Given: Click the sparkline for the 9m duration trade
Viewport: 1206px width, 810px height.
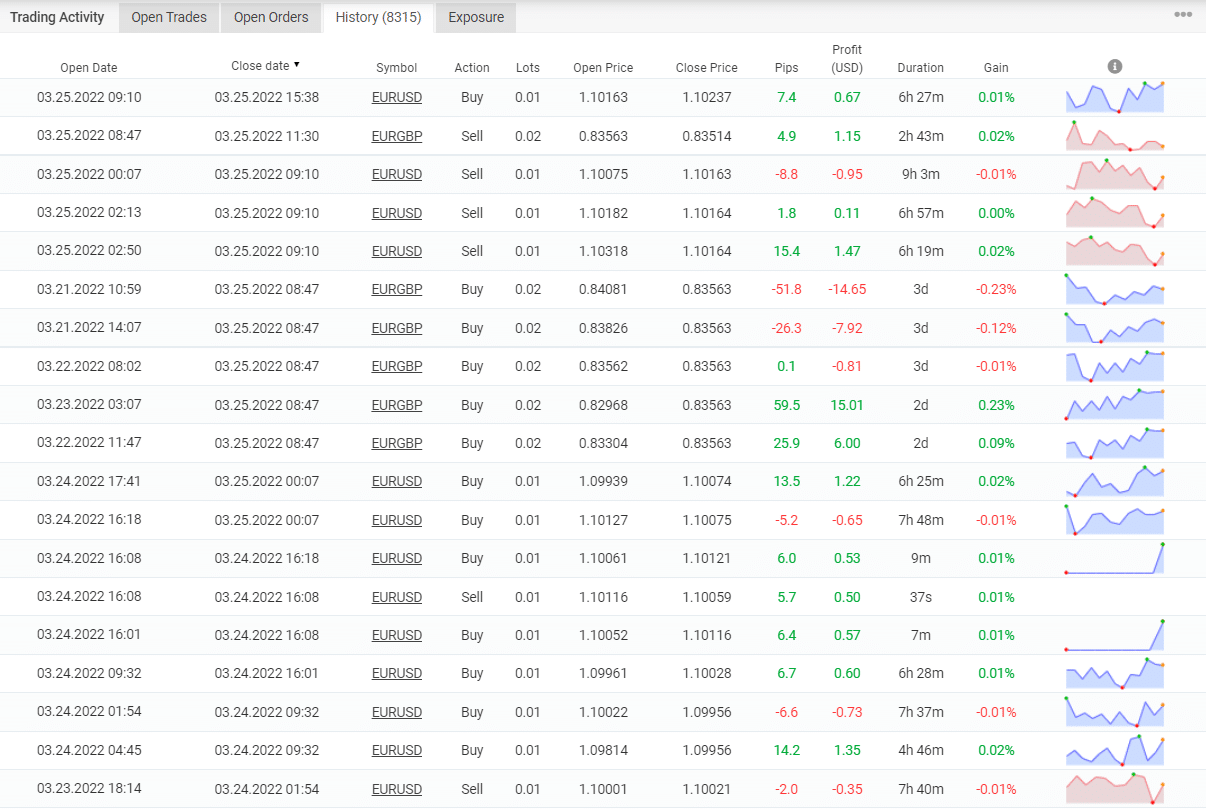Looking at the screenshot, I should point(1115,558).
